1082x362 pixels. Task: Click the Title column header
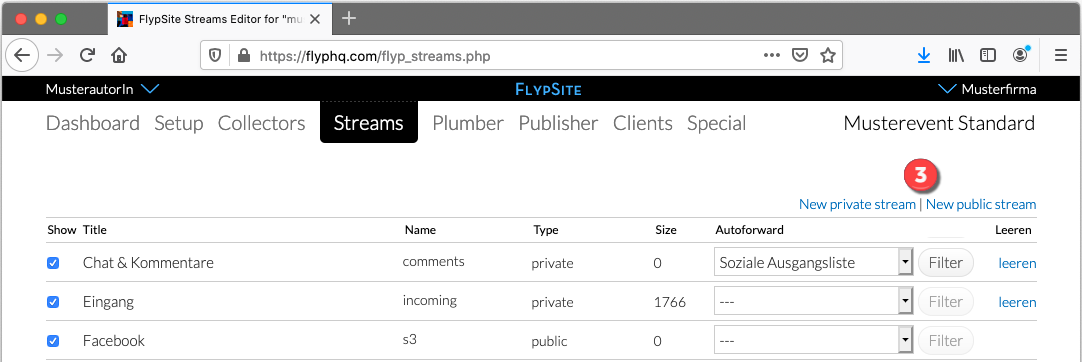point(95,230)
